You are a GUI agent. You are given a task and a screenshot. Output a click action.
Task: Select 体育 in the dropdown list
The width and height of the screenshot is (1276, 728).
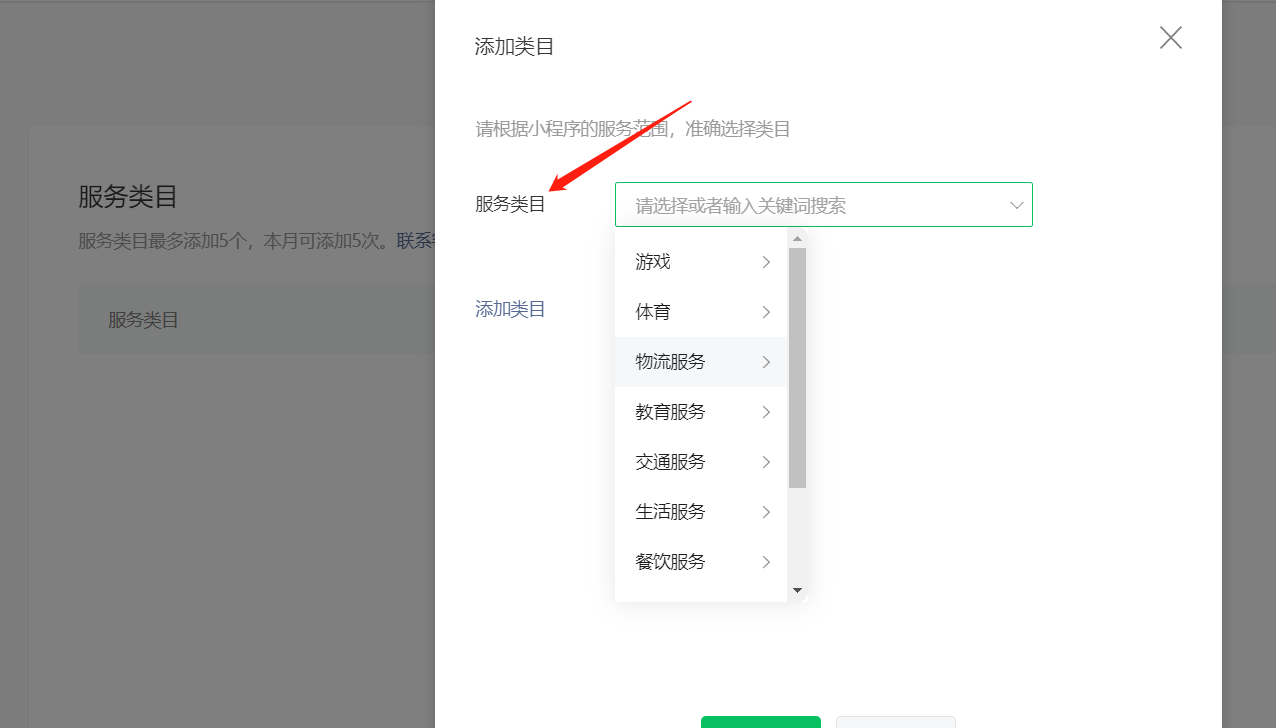point(701,312)
